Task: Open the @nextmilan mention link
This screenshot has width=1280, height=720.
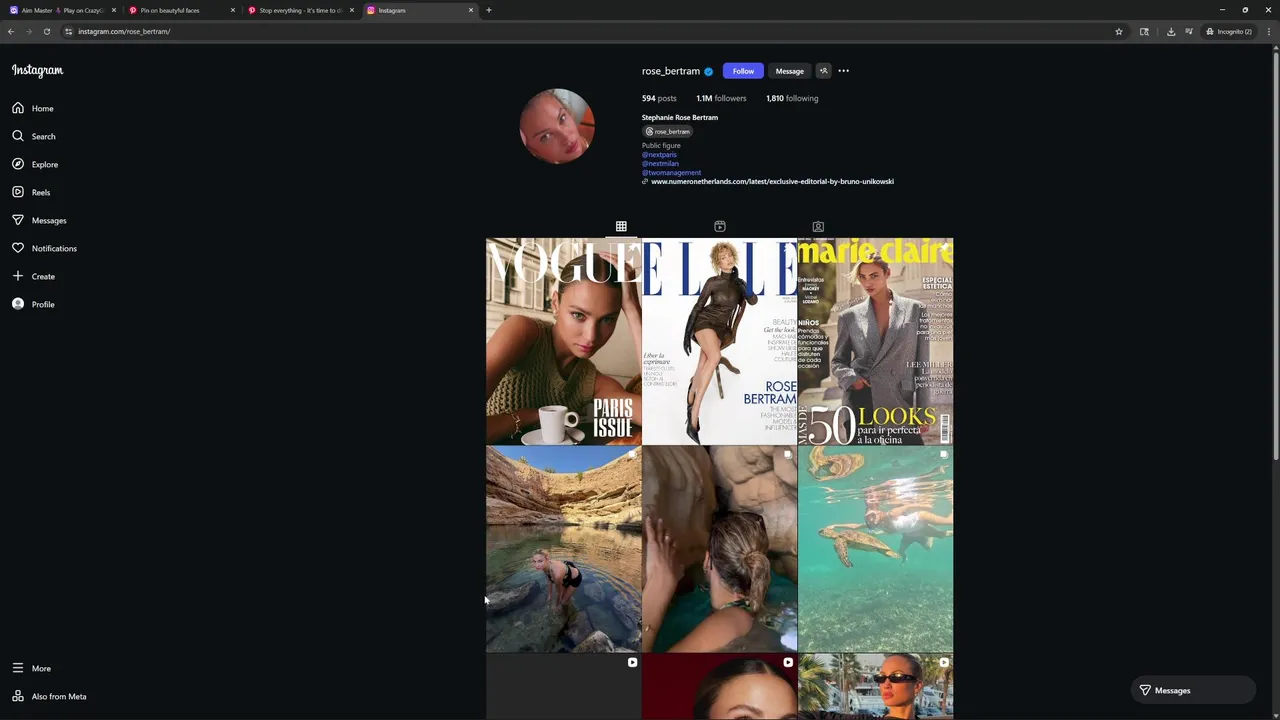Action: click(660, 164)
